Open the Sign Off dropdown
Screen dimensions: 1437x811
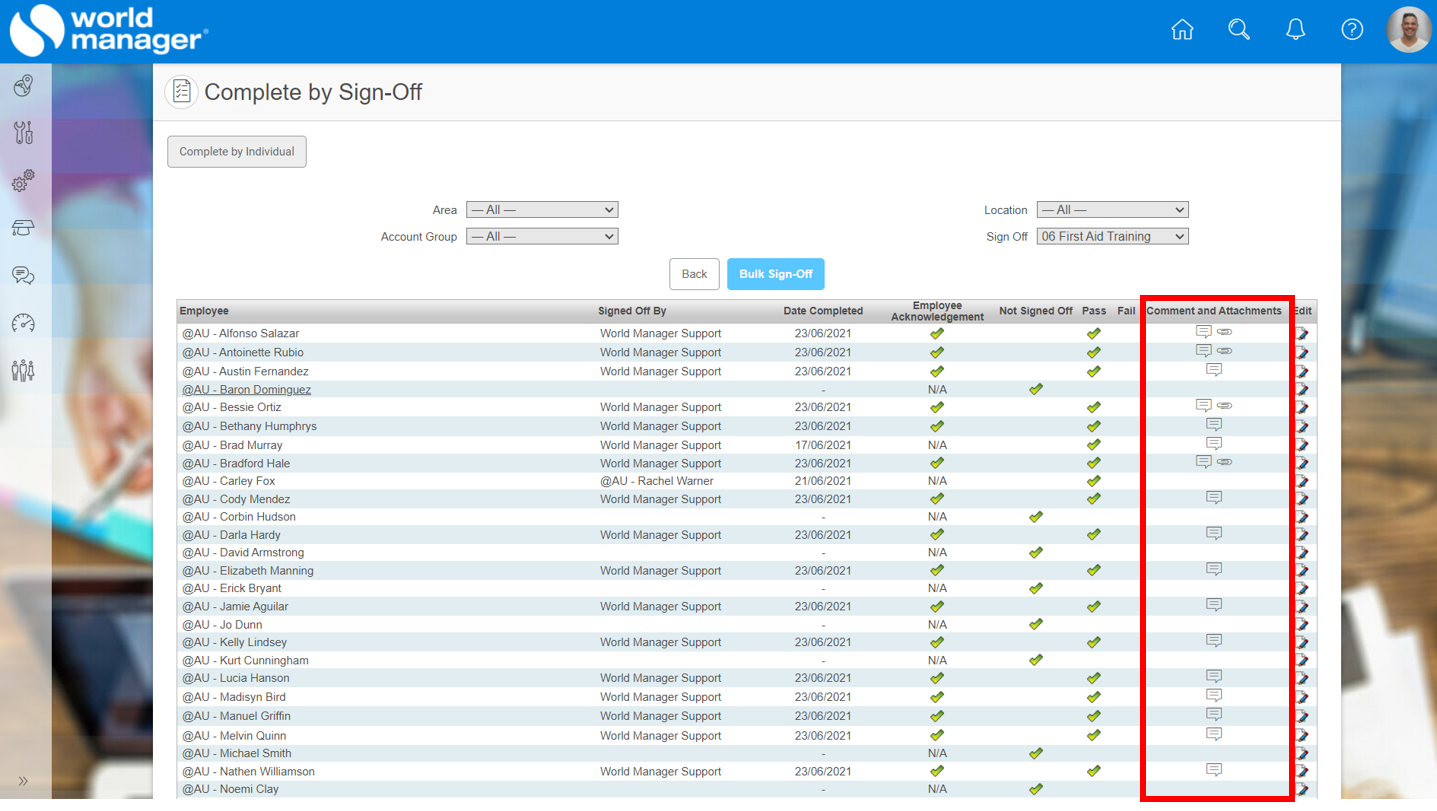[x=1112, y=237]
